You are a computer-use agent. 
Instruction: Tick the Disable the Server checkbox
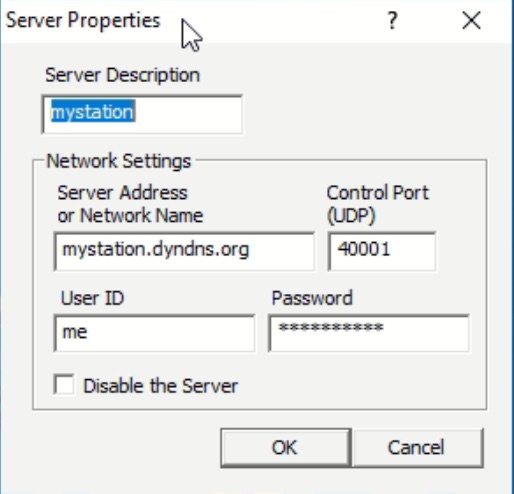[x=64, y=385]
